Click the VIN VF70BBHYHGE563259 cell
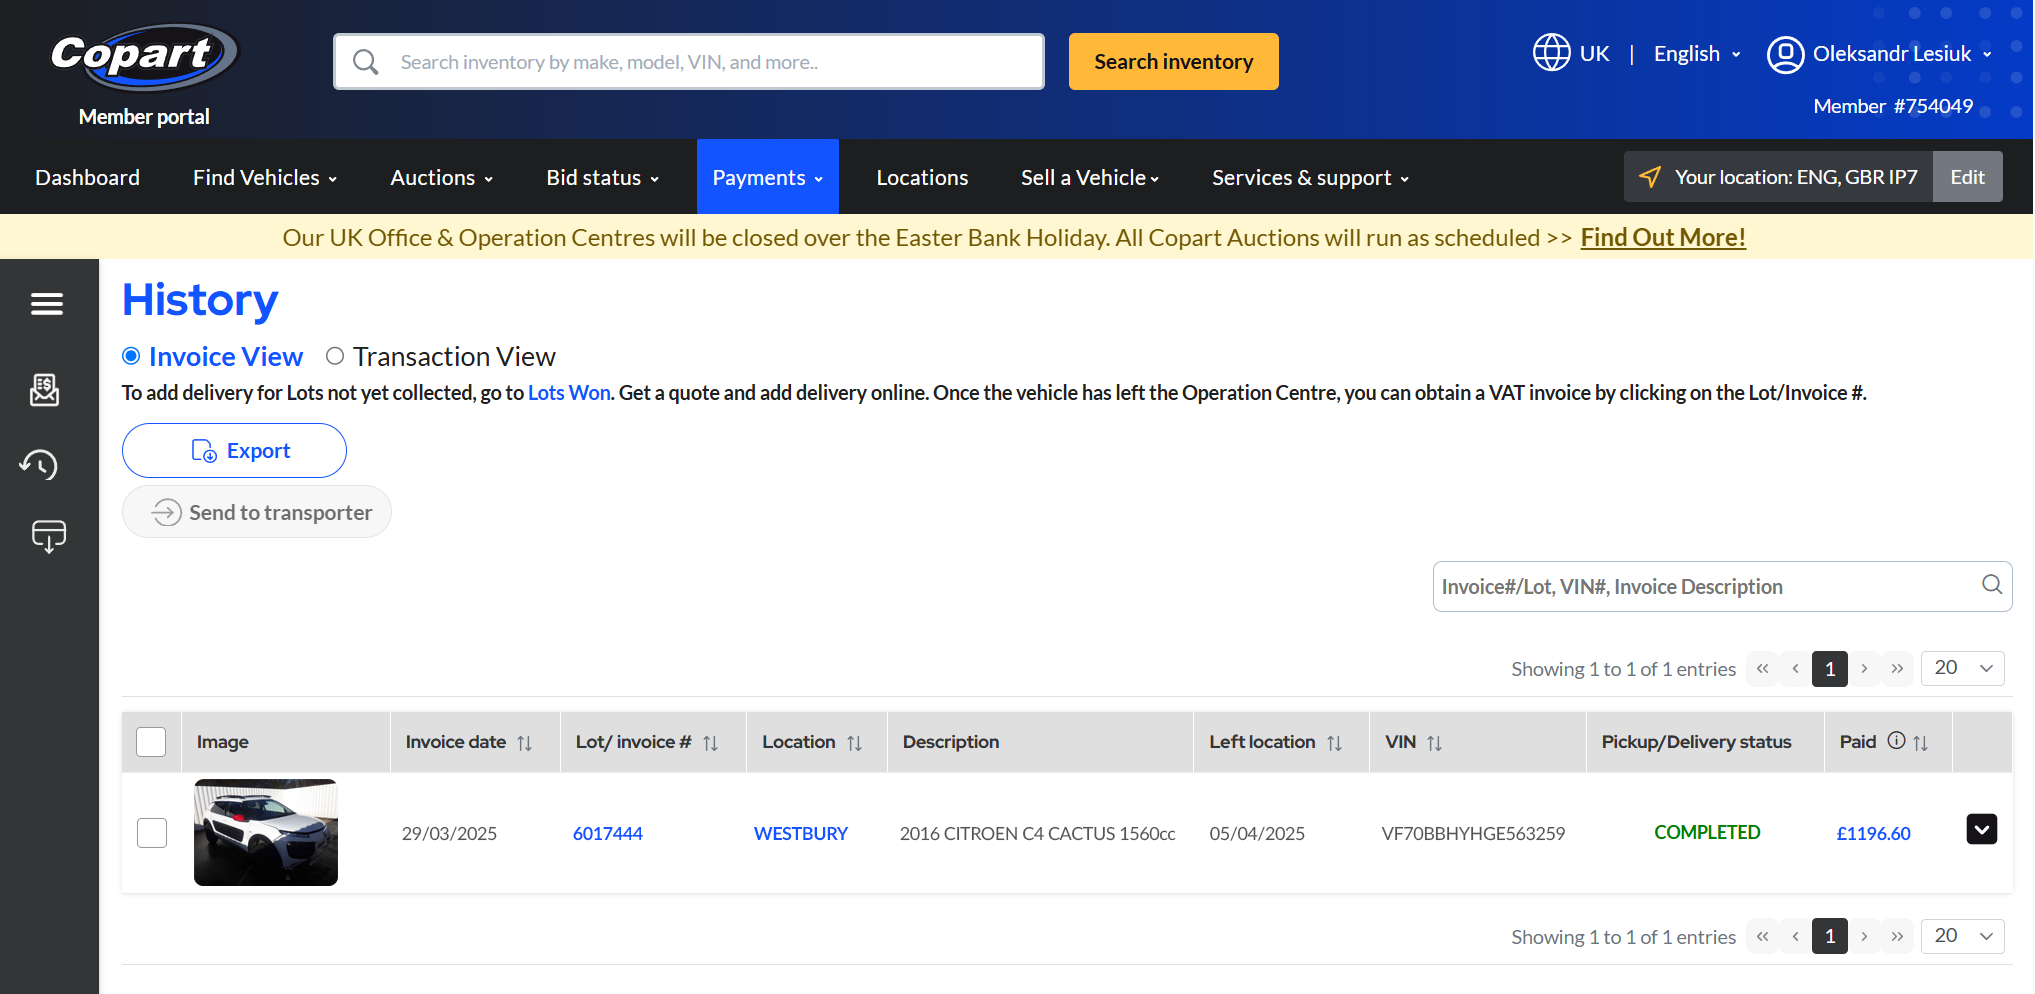 pos(1473,833)
